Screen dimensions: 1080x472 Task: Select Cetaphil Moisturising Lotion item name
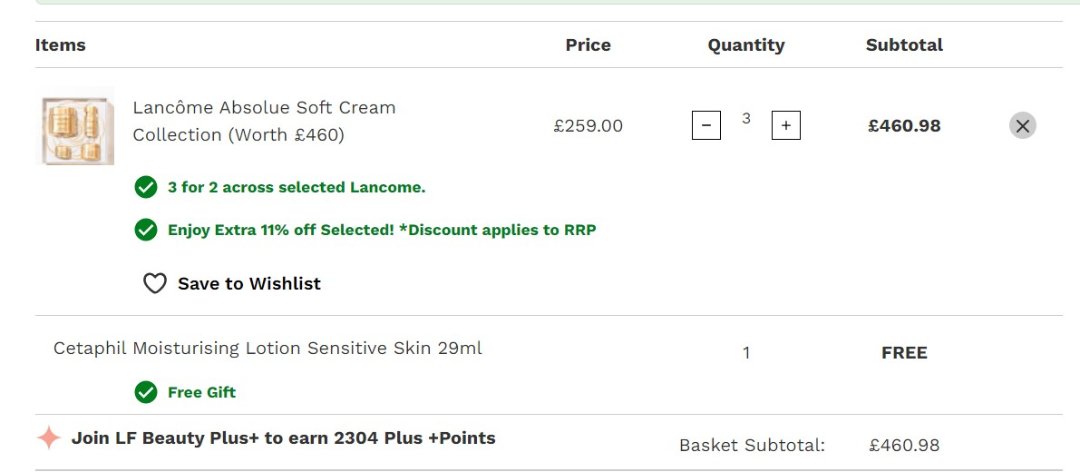[x=268, y=348]
